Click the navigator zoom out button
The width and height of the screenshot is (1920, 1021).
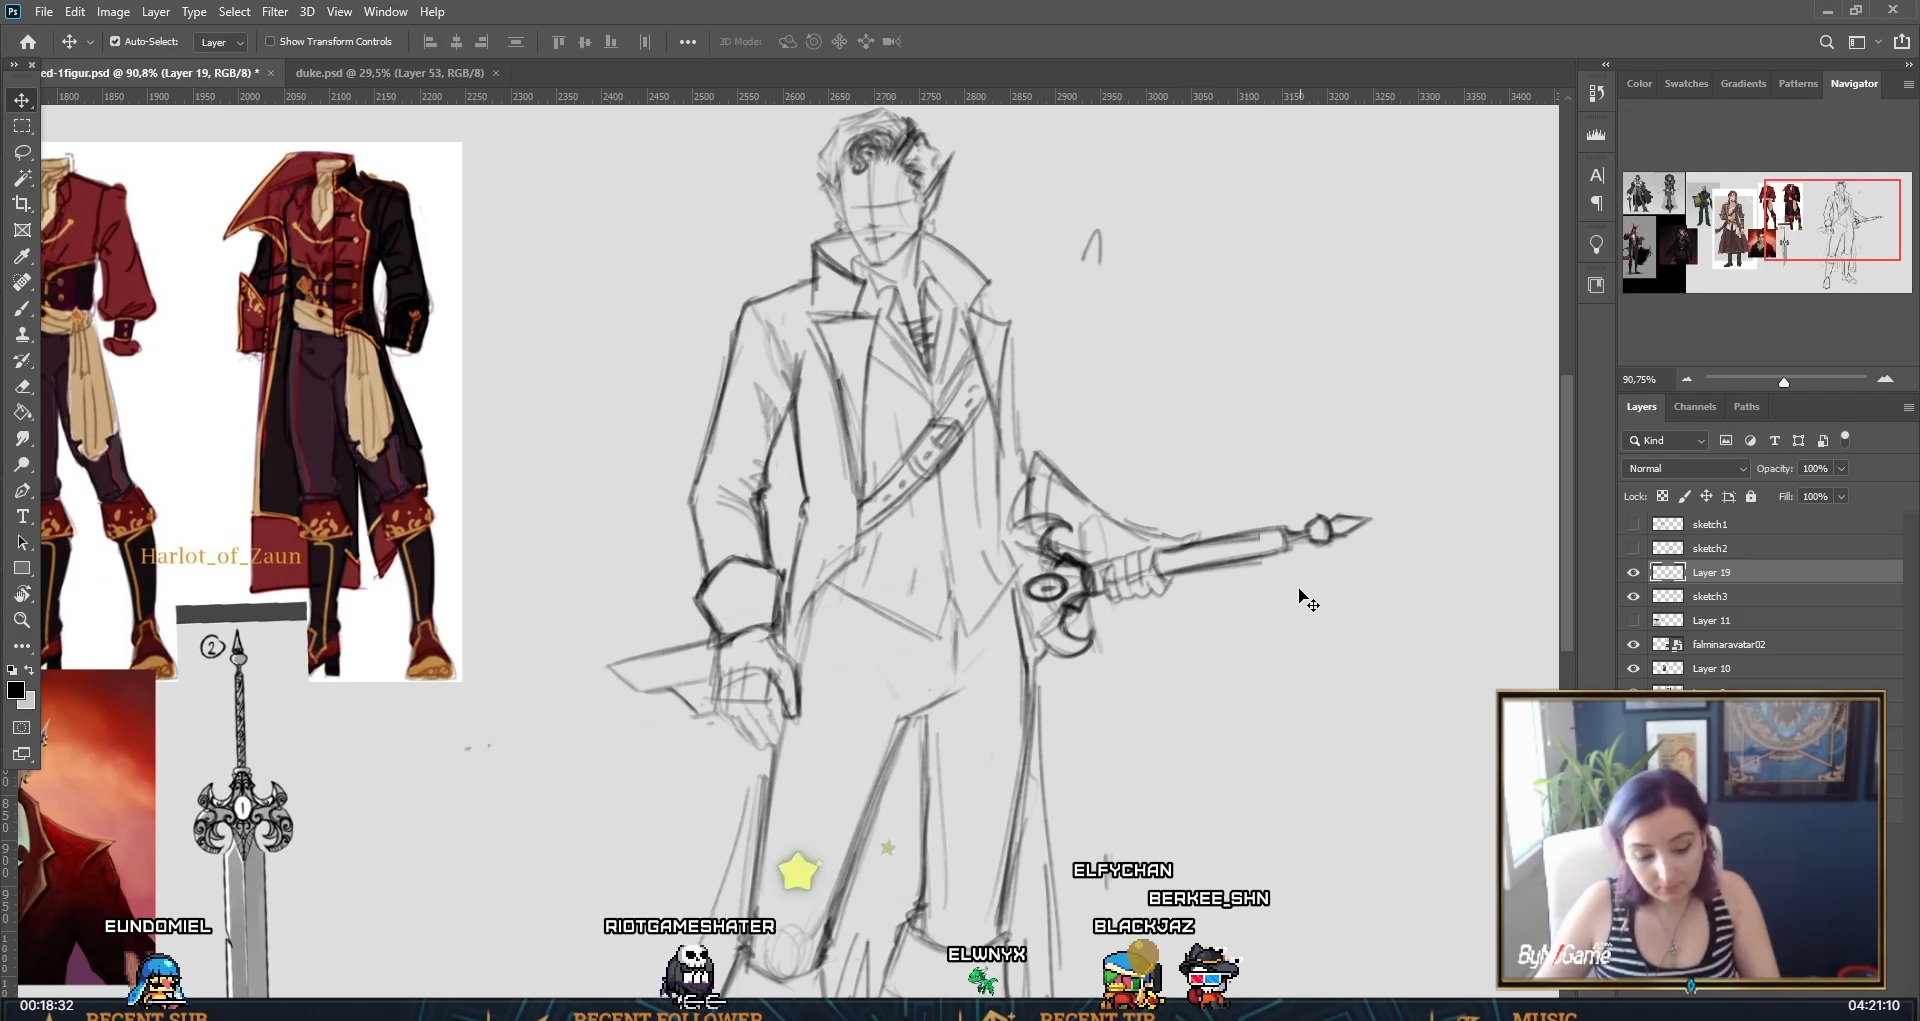point(1687,380)
